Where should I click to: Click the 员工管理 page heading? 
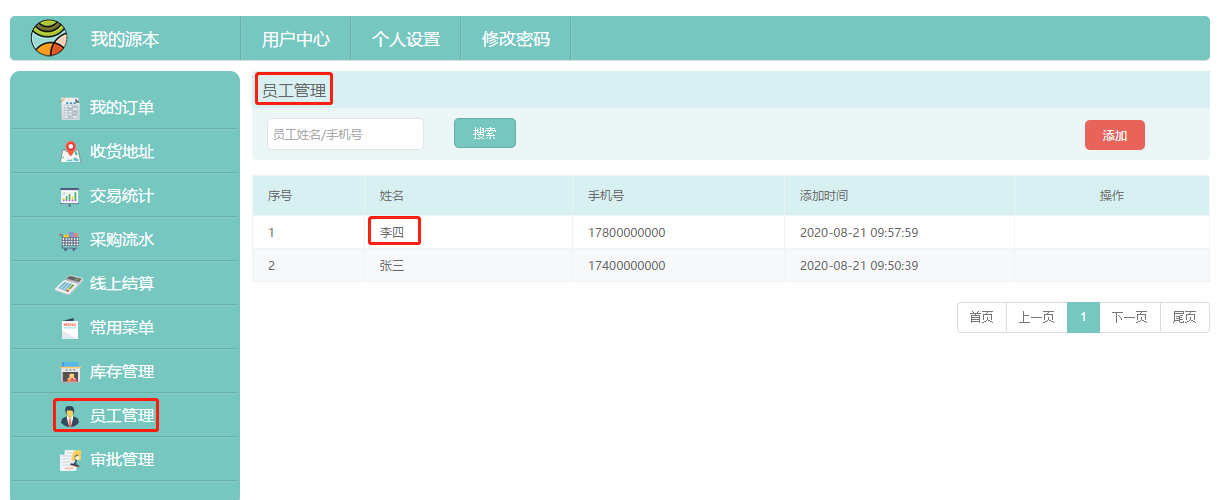(x=294, y=90)
